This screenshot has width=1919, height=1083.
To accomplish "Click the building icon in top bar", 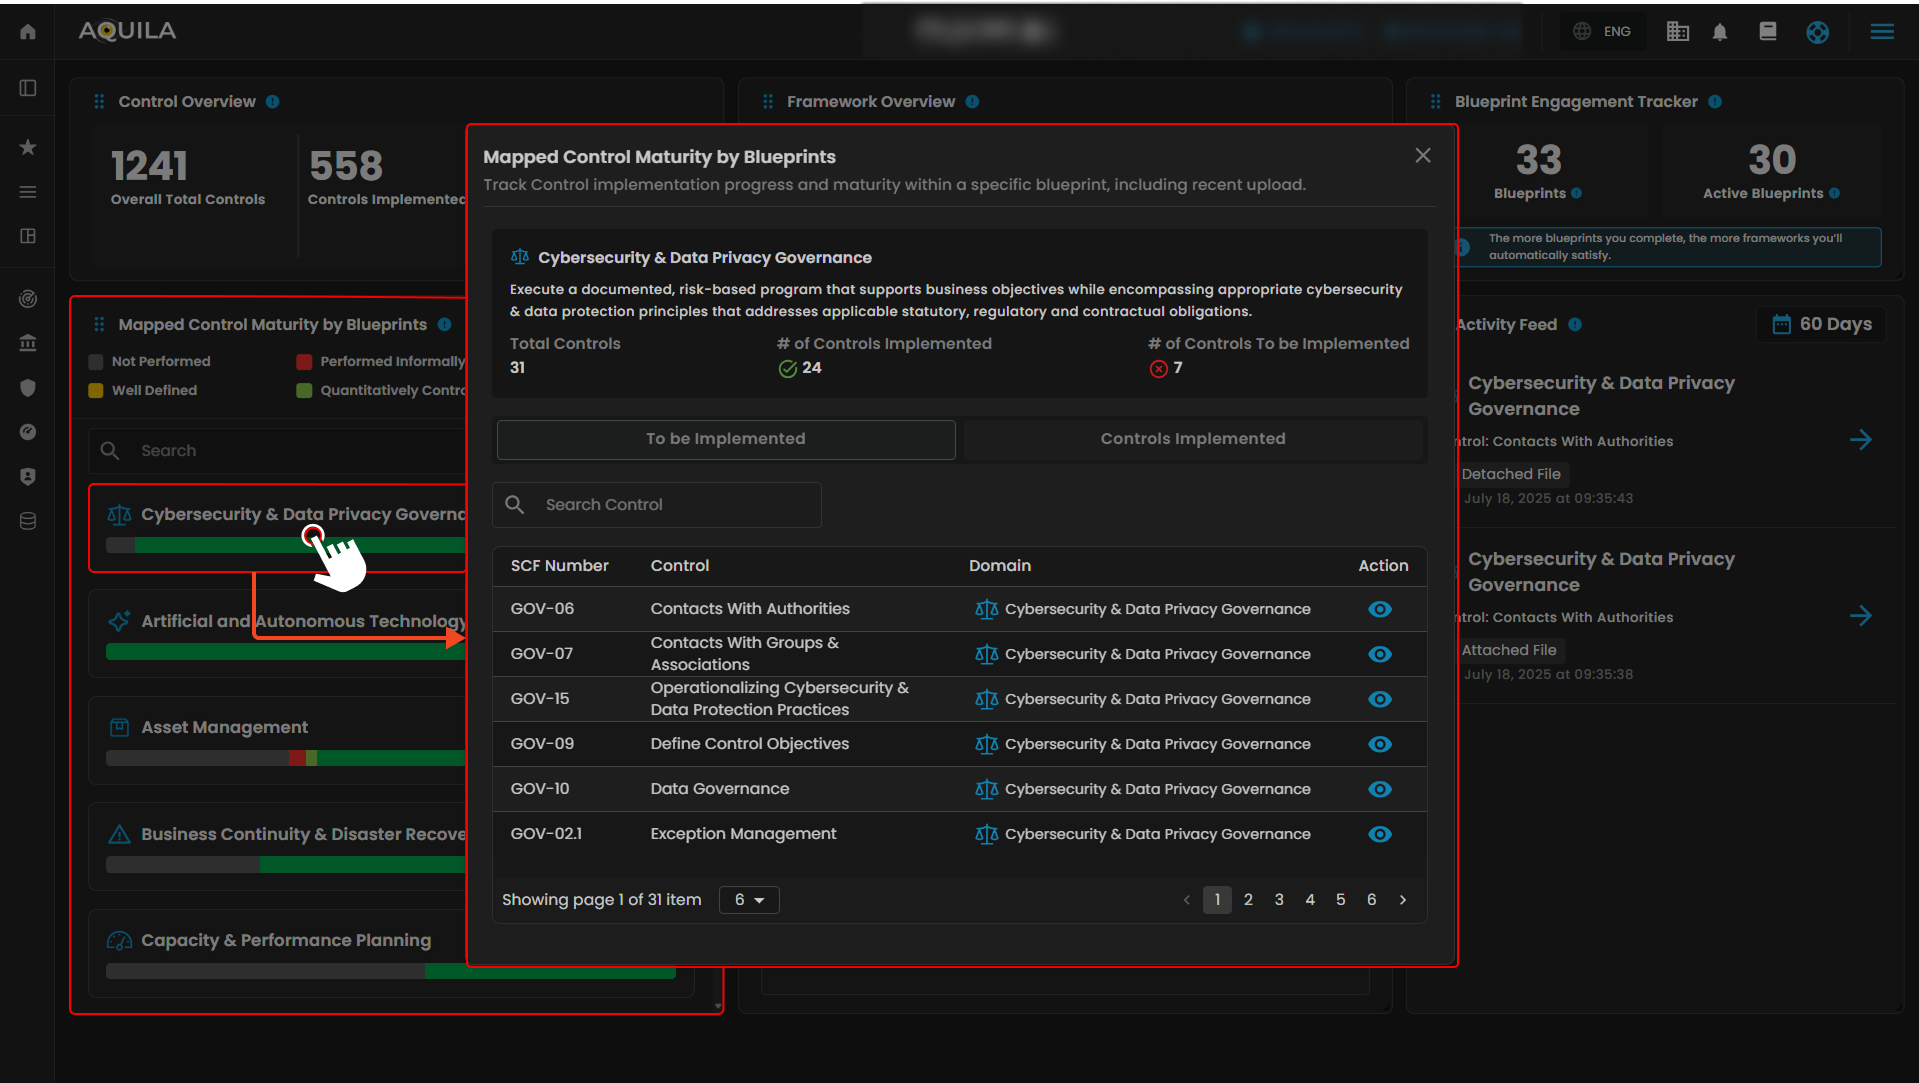I will coord(1677,32).
